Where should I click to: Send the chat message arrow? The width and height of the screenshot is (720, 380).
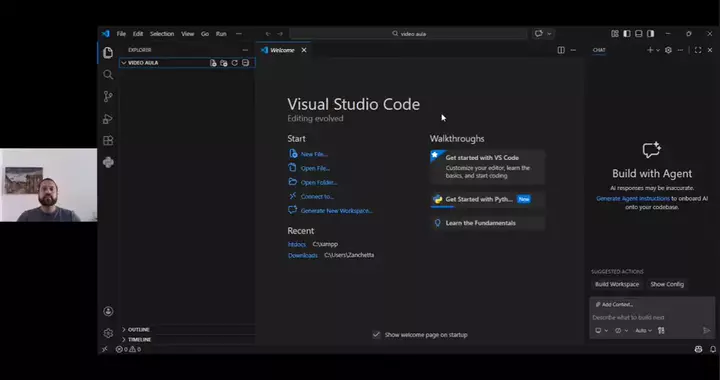click(706, 330)
